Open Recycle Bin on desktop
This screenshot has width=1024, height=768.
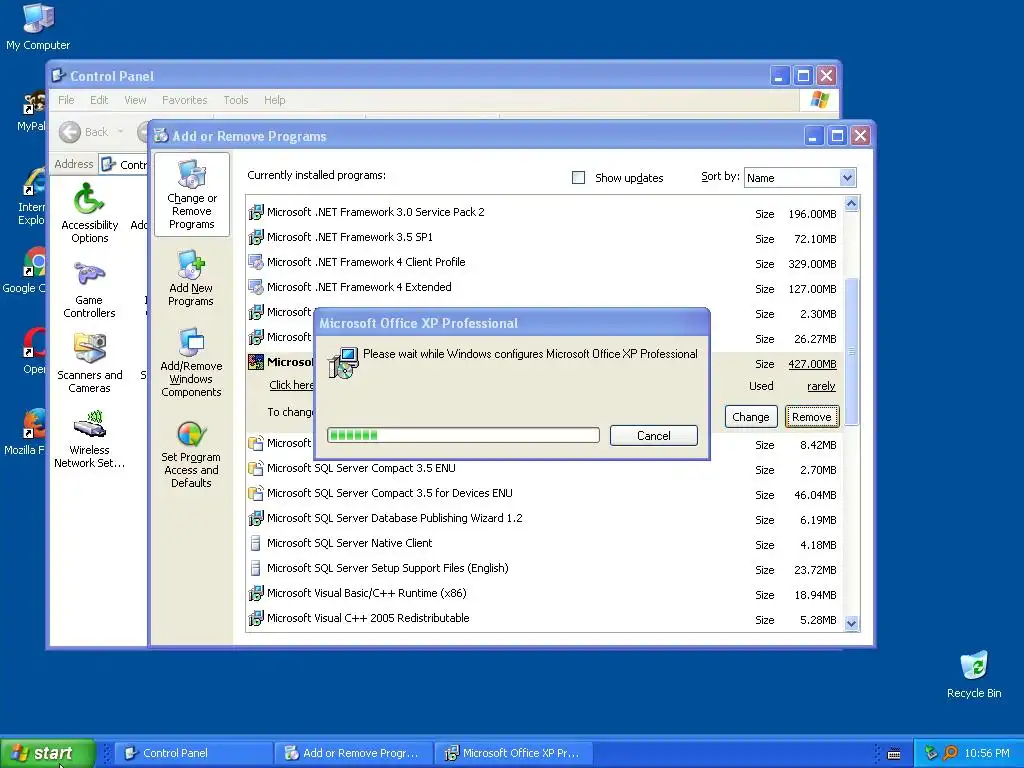[x=974, y=675]
